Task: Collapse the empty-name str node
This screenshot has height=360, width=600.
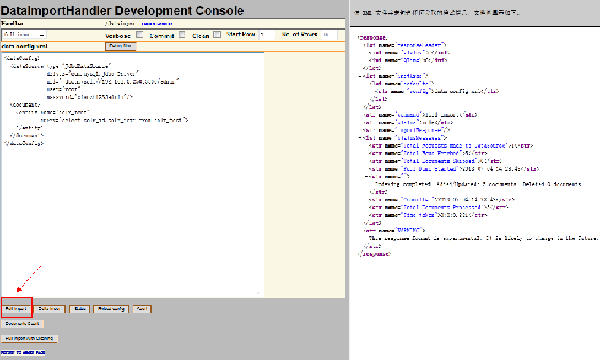Action: coord(367,176)
